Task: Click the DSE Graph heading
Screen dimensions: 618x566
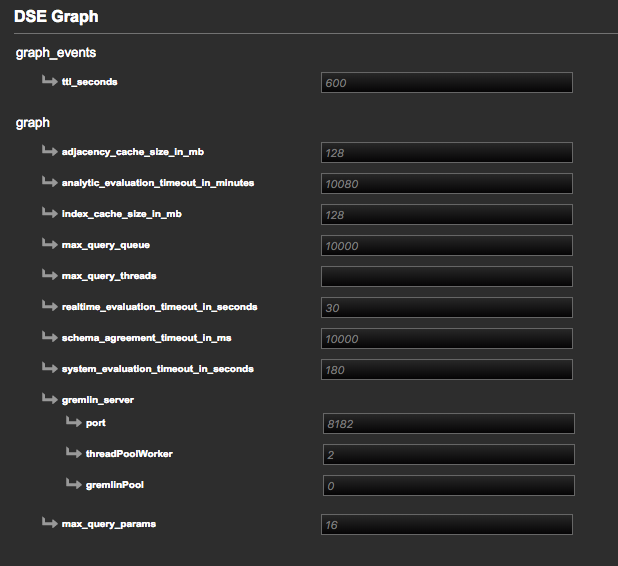Action: click(56, 17)
